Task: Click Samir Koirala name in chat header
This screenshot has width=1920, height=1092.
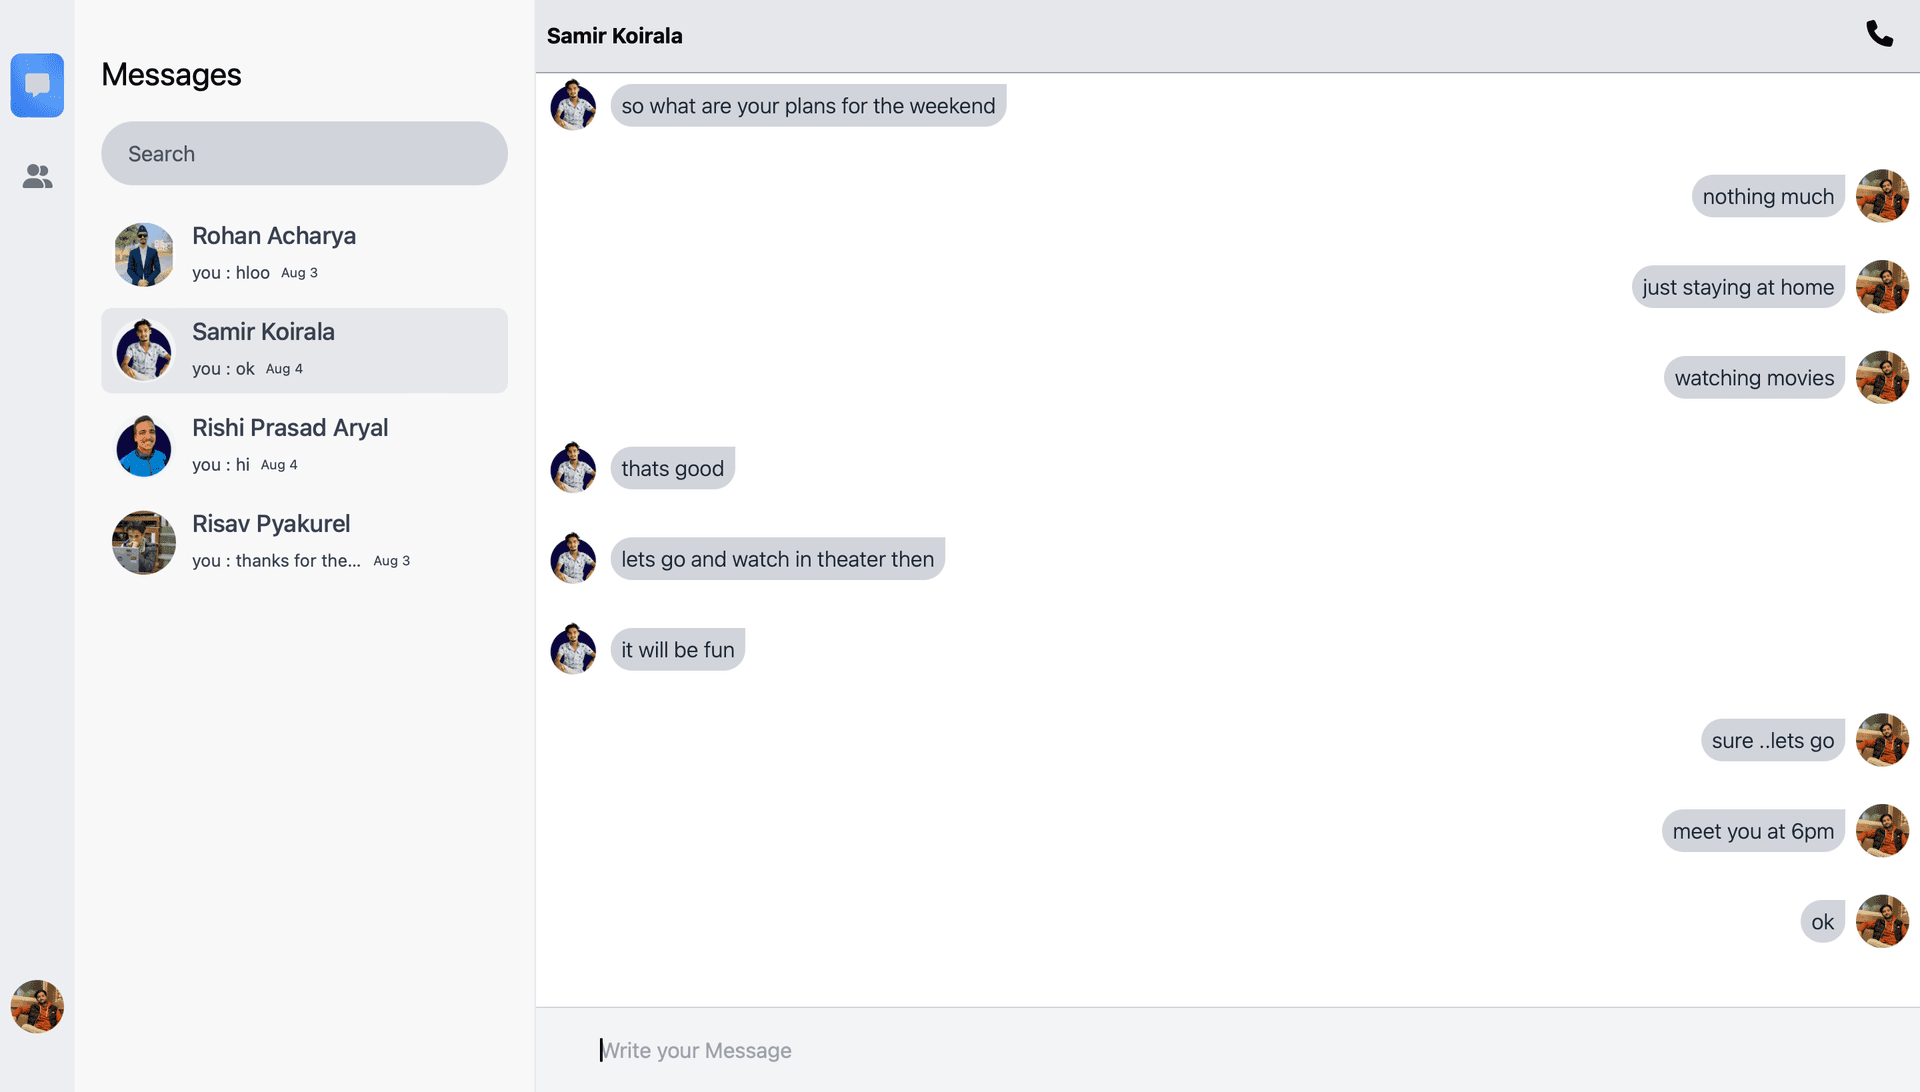Action: pos(614,36)
